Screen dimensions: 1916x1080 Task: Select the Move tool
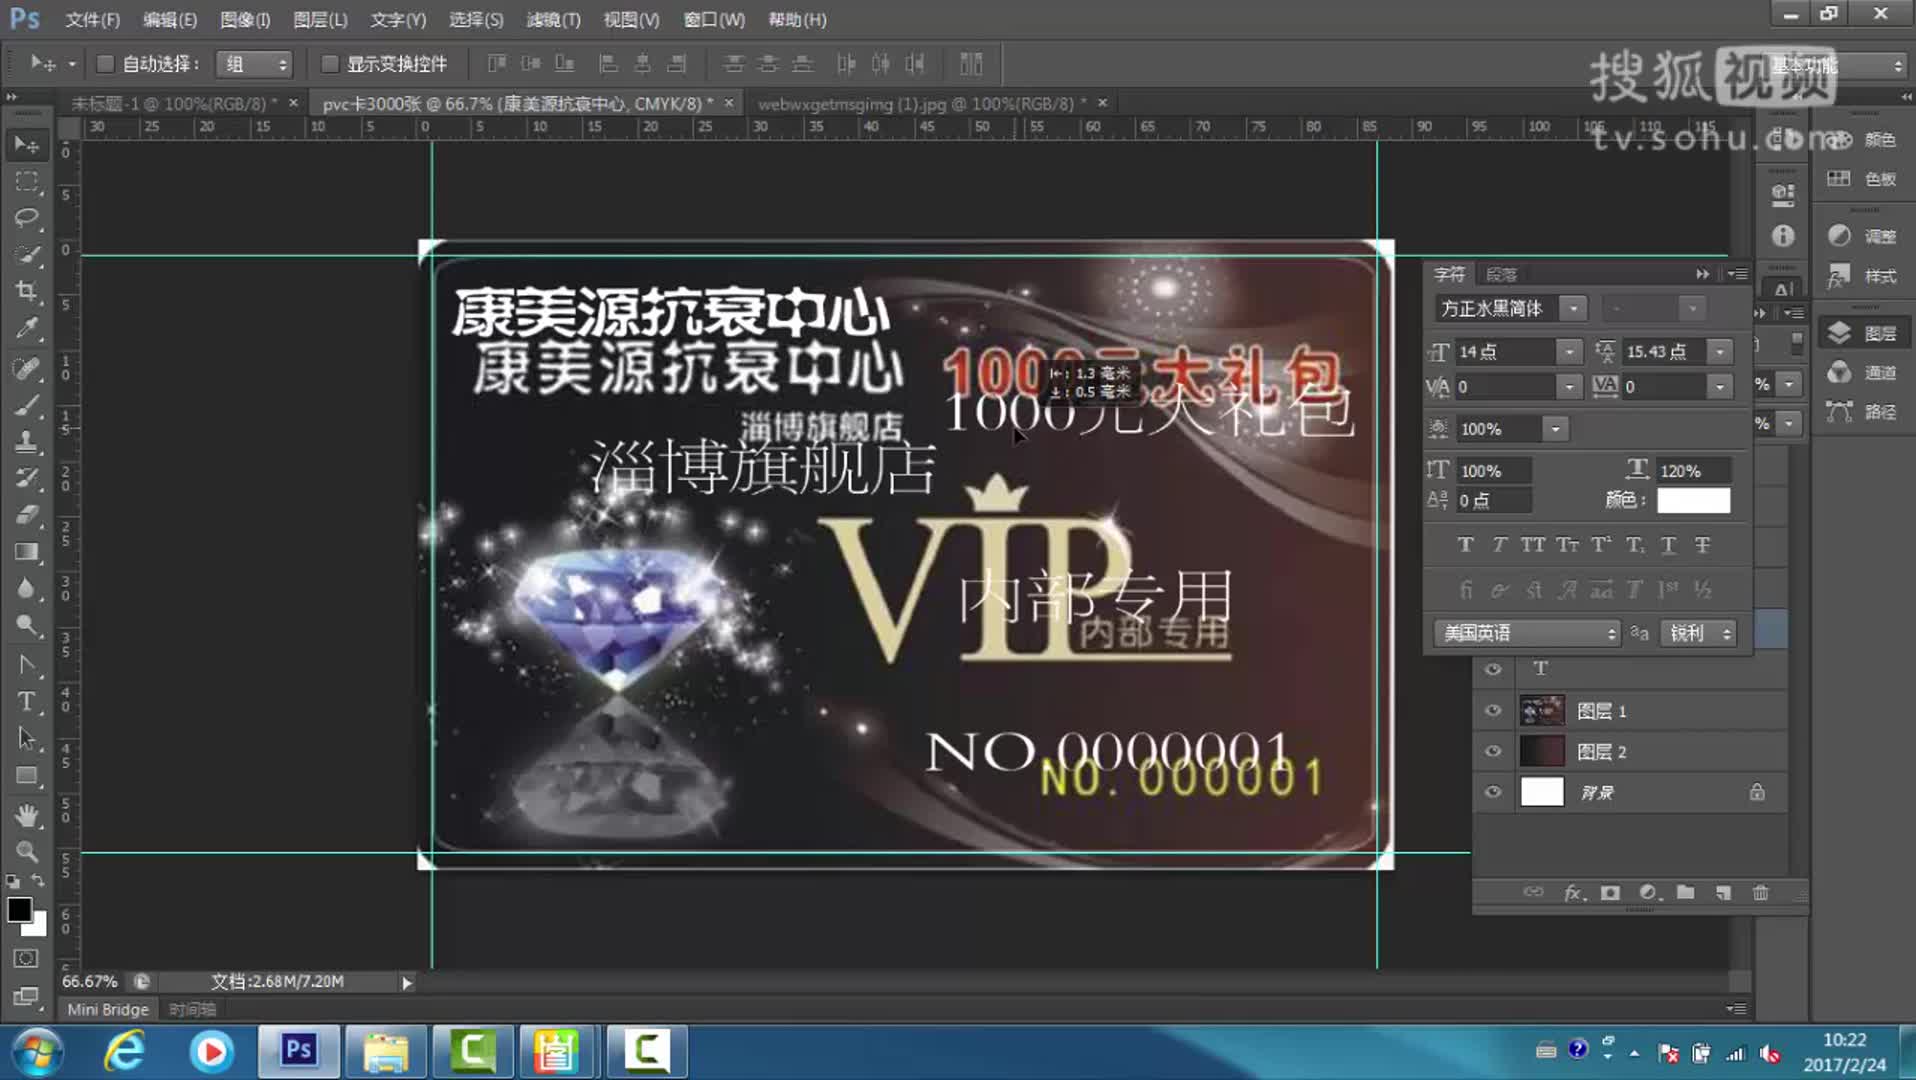[25, 144]
